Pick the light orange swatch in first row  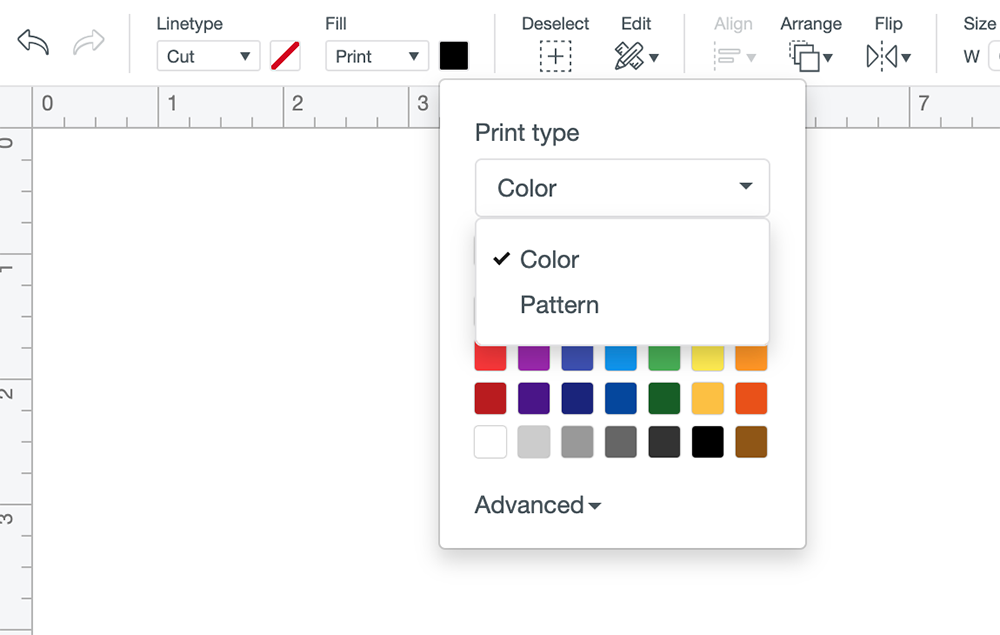point(751,358)
